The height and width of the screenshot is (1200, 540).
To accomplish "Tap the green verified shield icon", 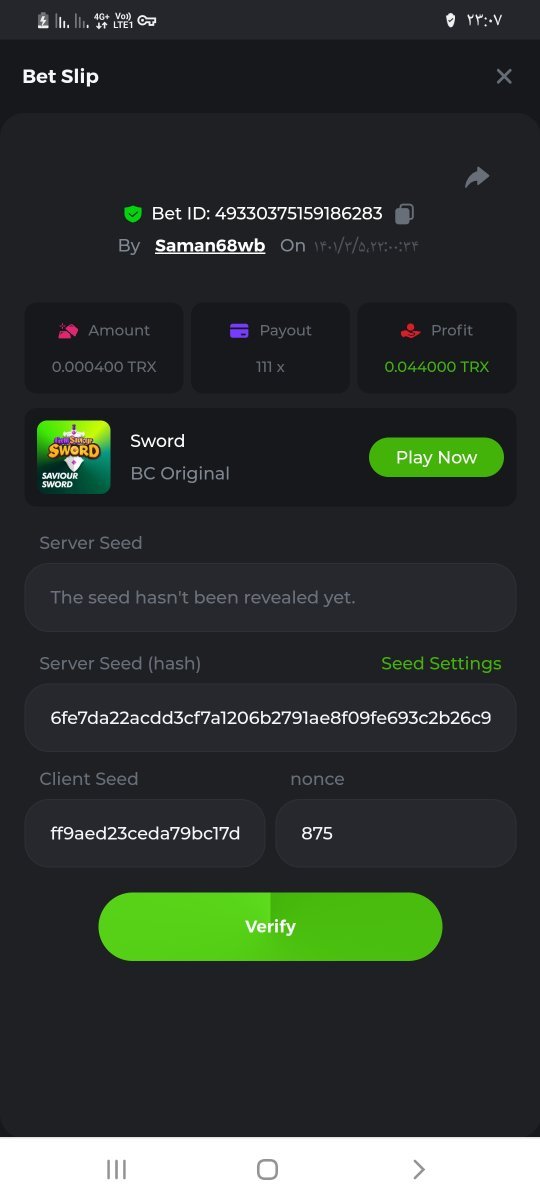I will pos(133,213).
